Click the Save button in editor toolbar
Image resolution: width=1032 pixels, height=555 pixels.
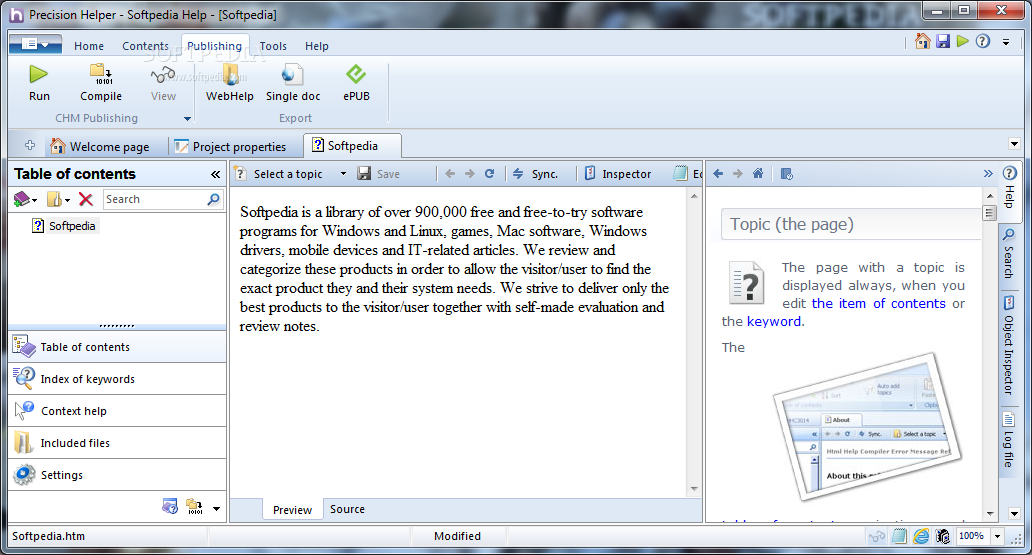(x=379, y=174)
